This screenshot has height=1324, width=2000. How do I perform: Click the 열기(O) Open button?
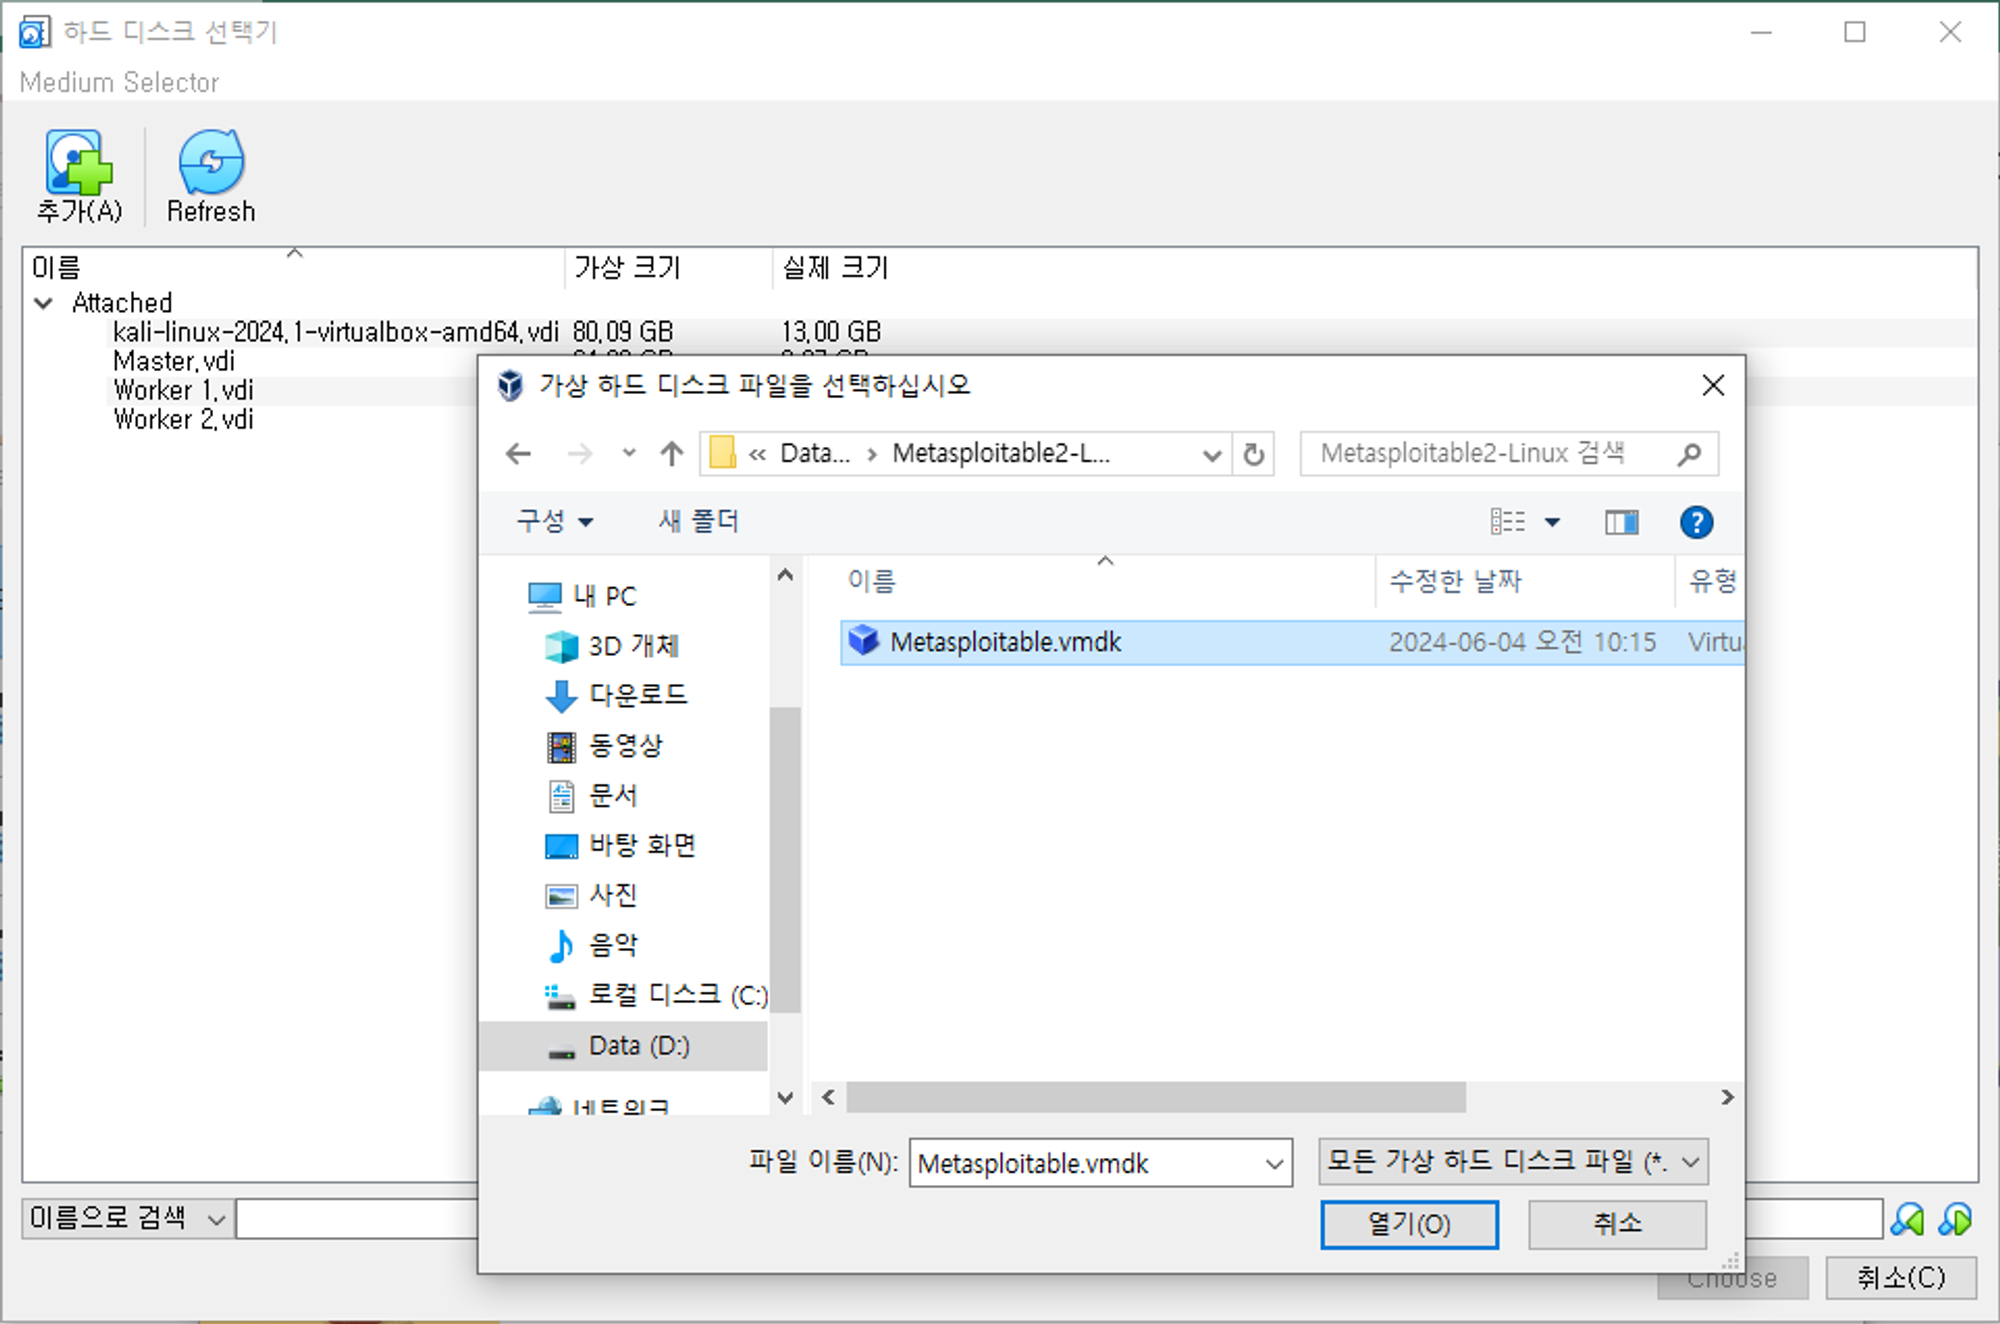(x=1409, y=1224)
